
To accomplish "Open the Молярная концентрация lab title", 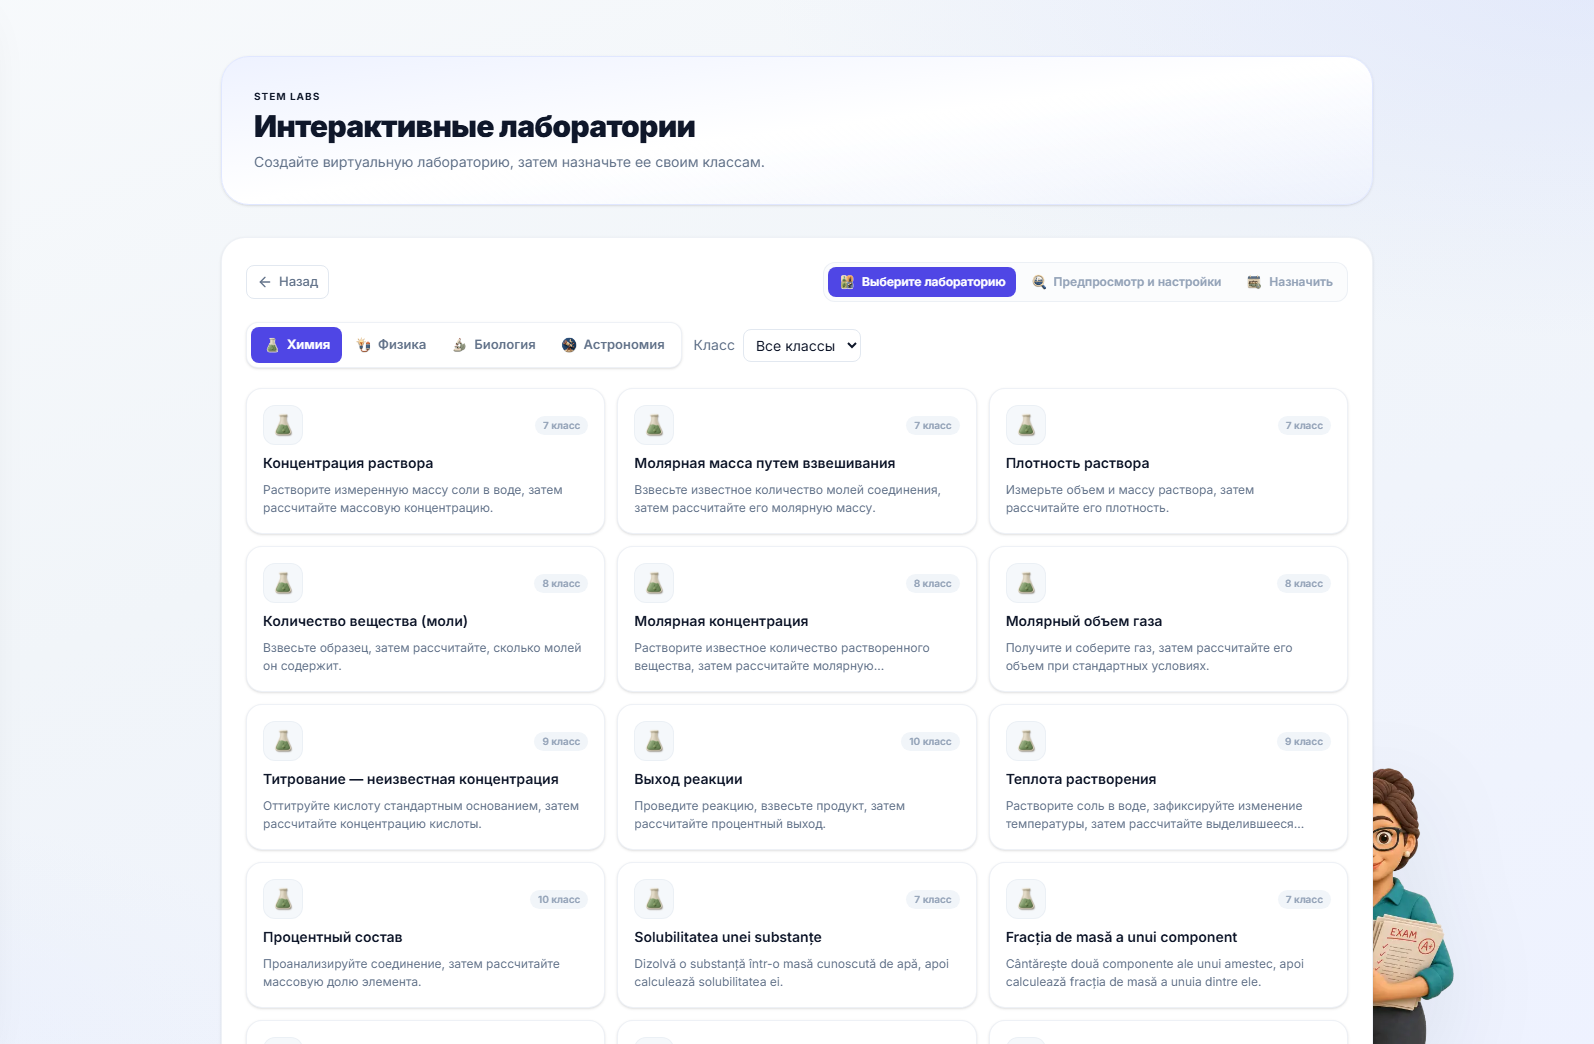I will [x=721, y=621].
